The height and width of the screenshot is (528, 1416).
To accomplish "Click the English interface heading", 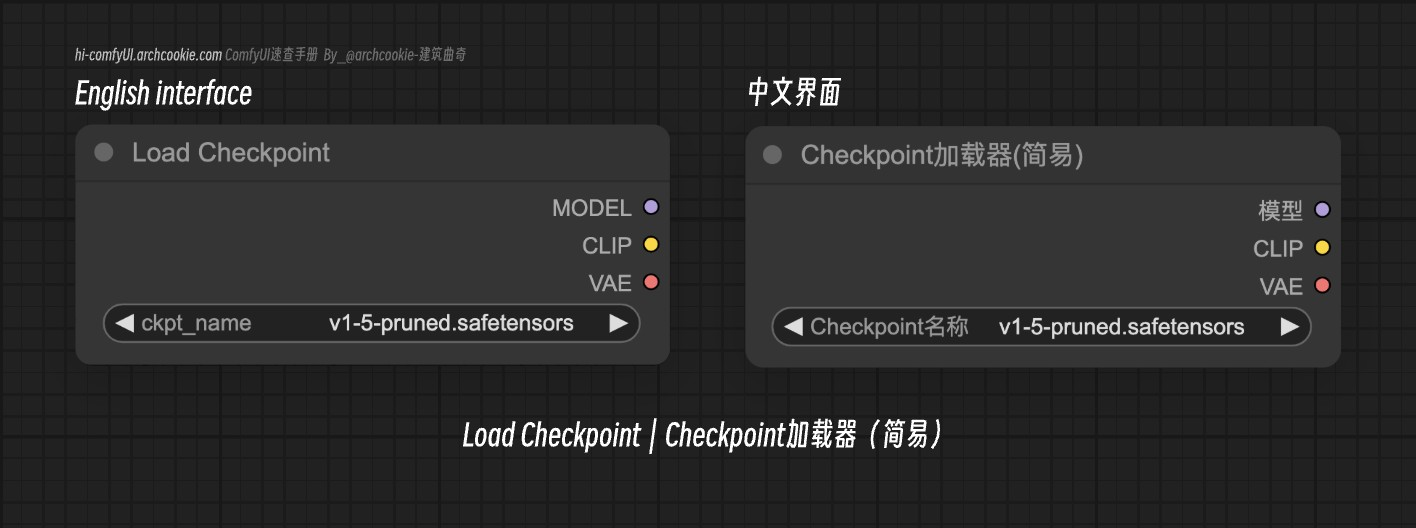I will point(163,93).
